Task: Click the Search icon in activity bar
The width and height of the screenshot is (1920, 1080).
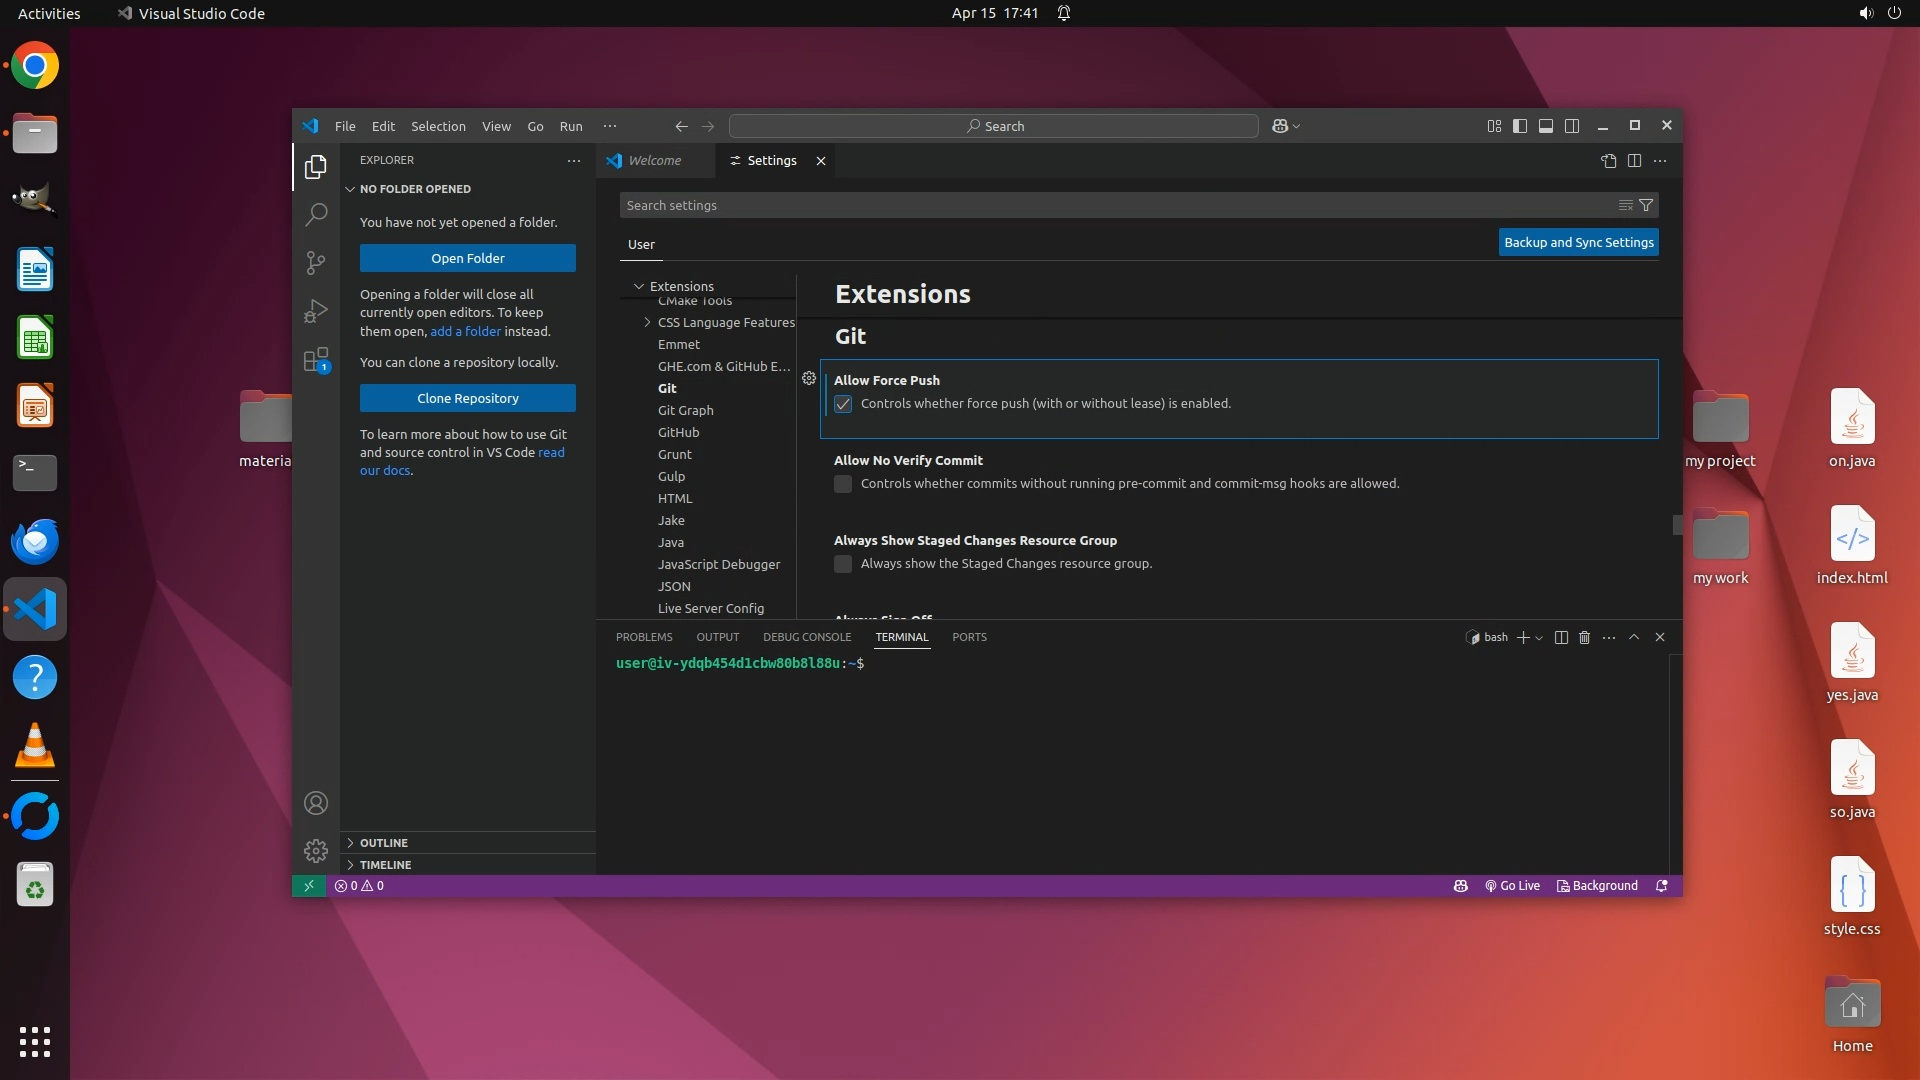Action: (315, 214)
